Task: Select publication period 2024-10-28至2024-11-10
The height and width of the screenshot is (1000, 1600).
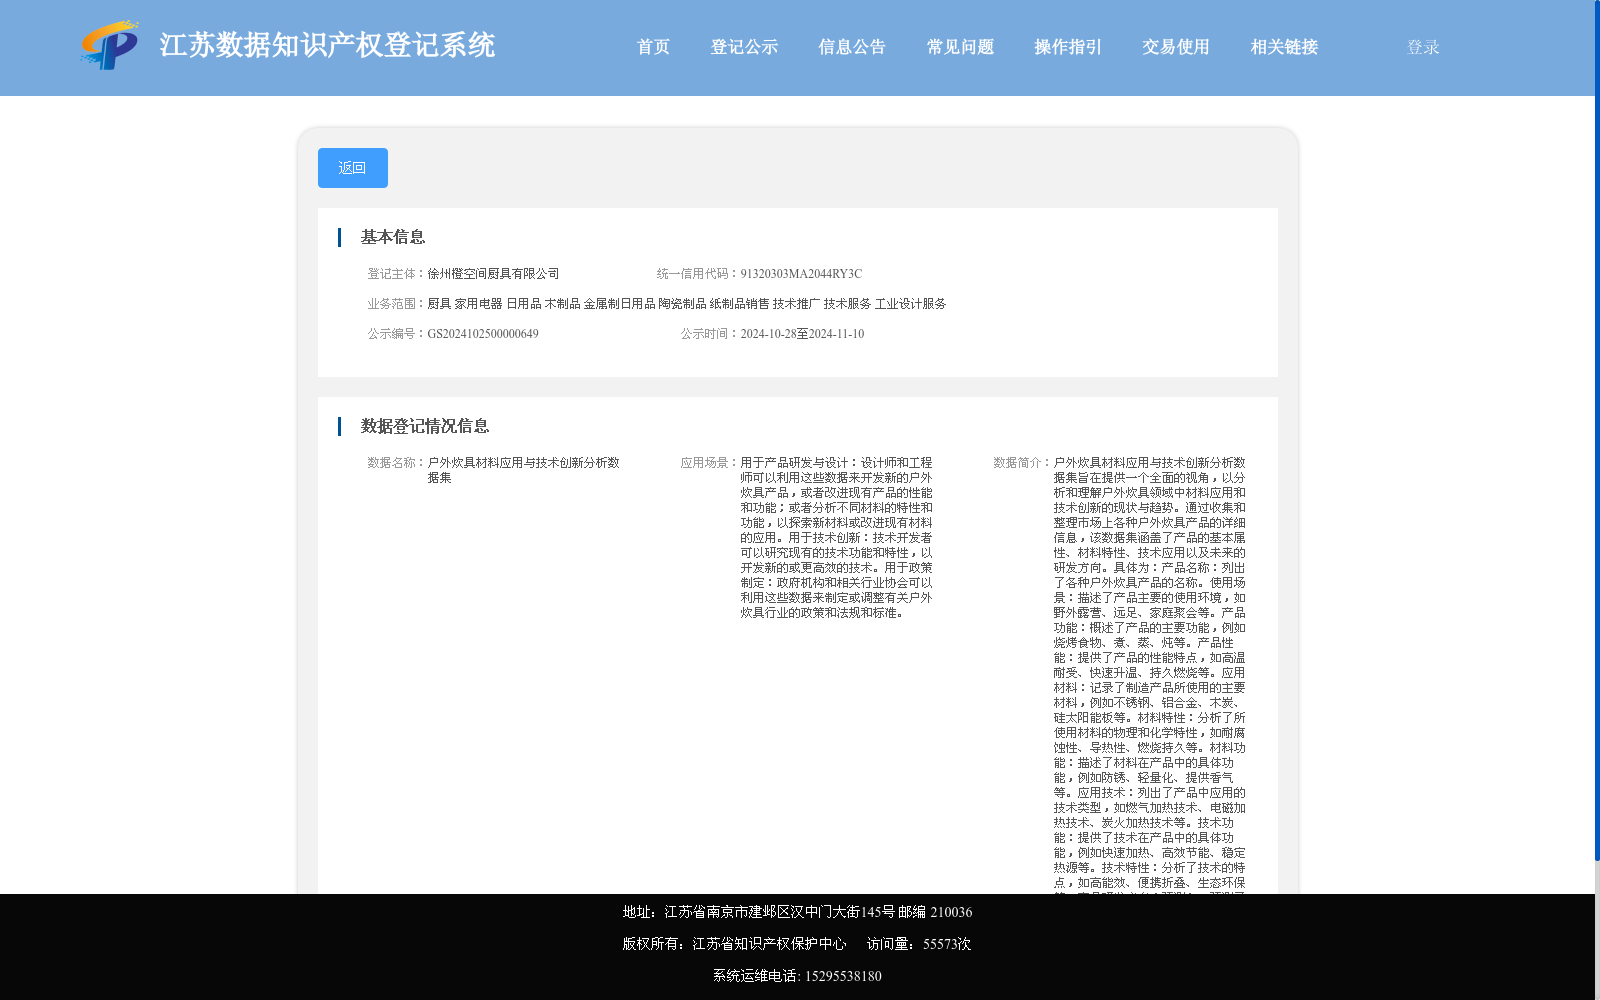Action: point(802,334)
